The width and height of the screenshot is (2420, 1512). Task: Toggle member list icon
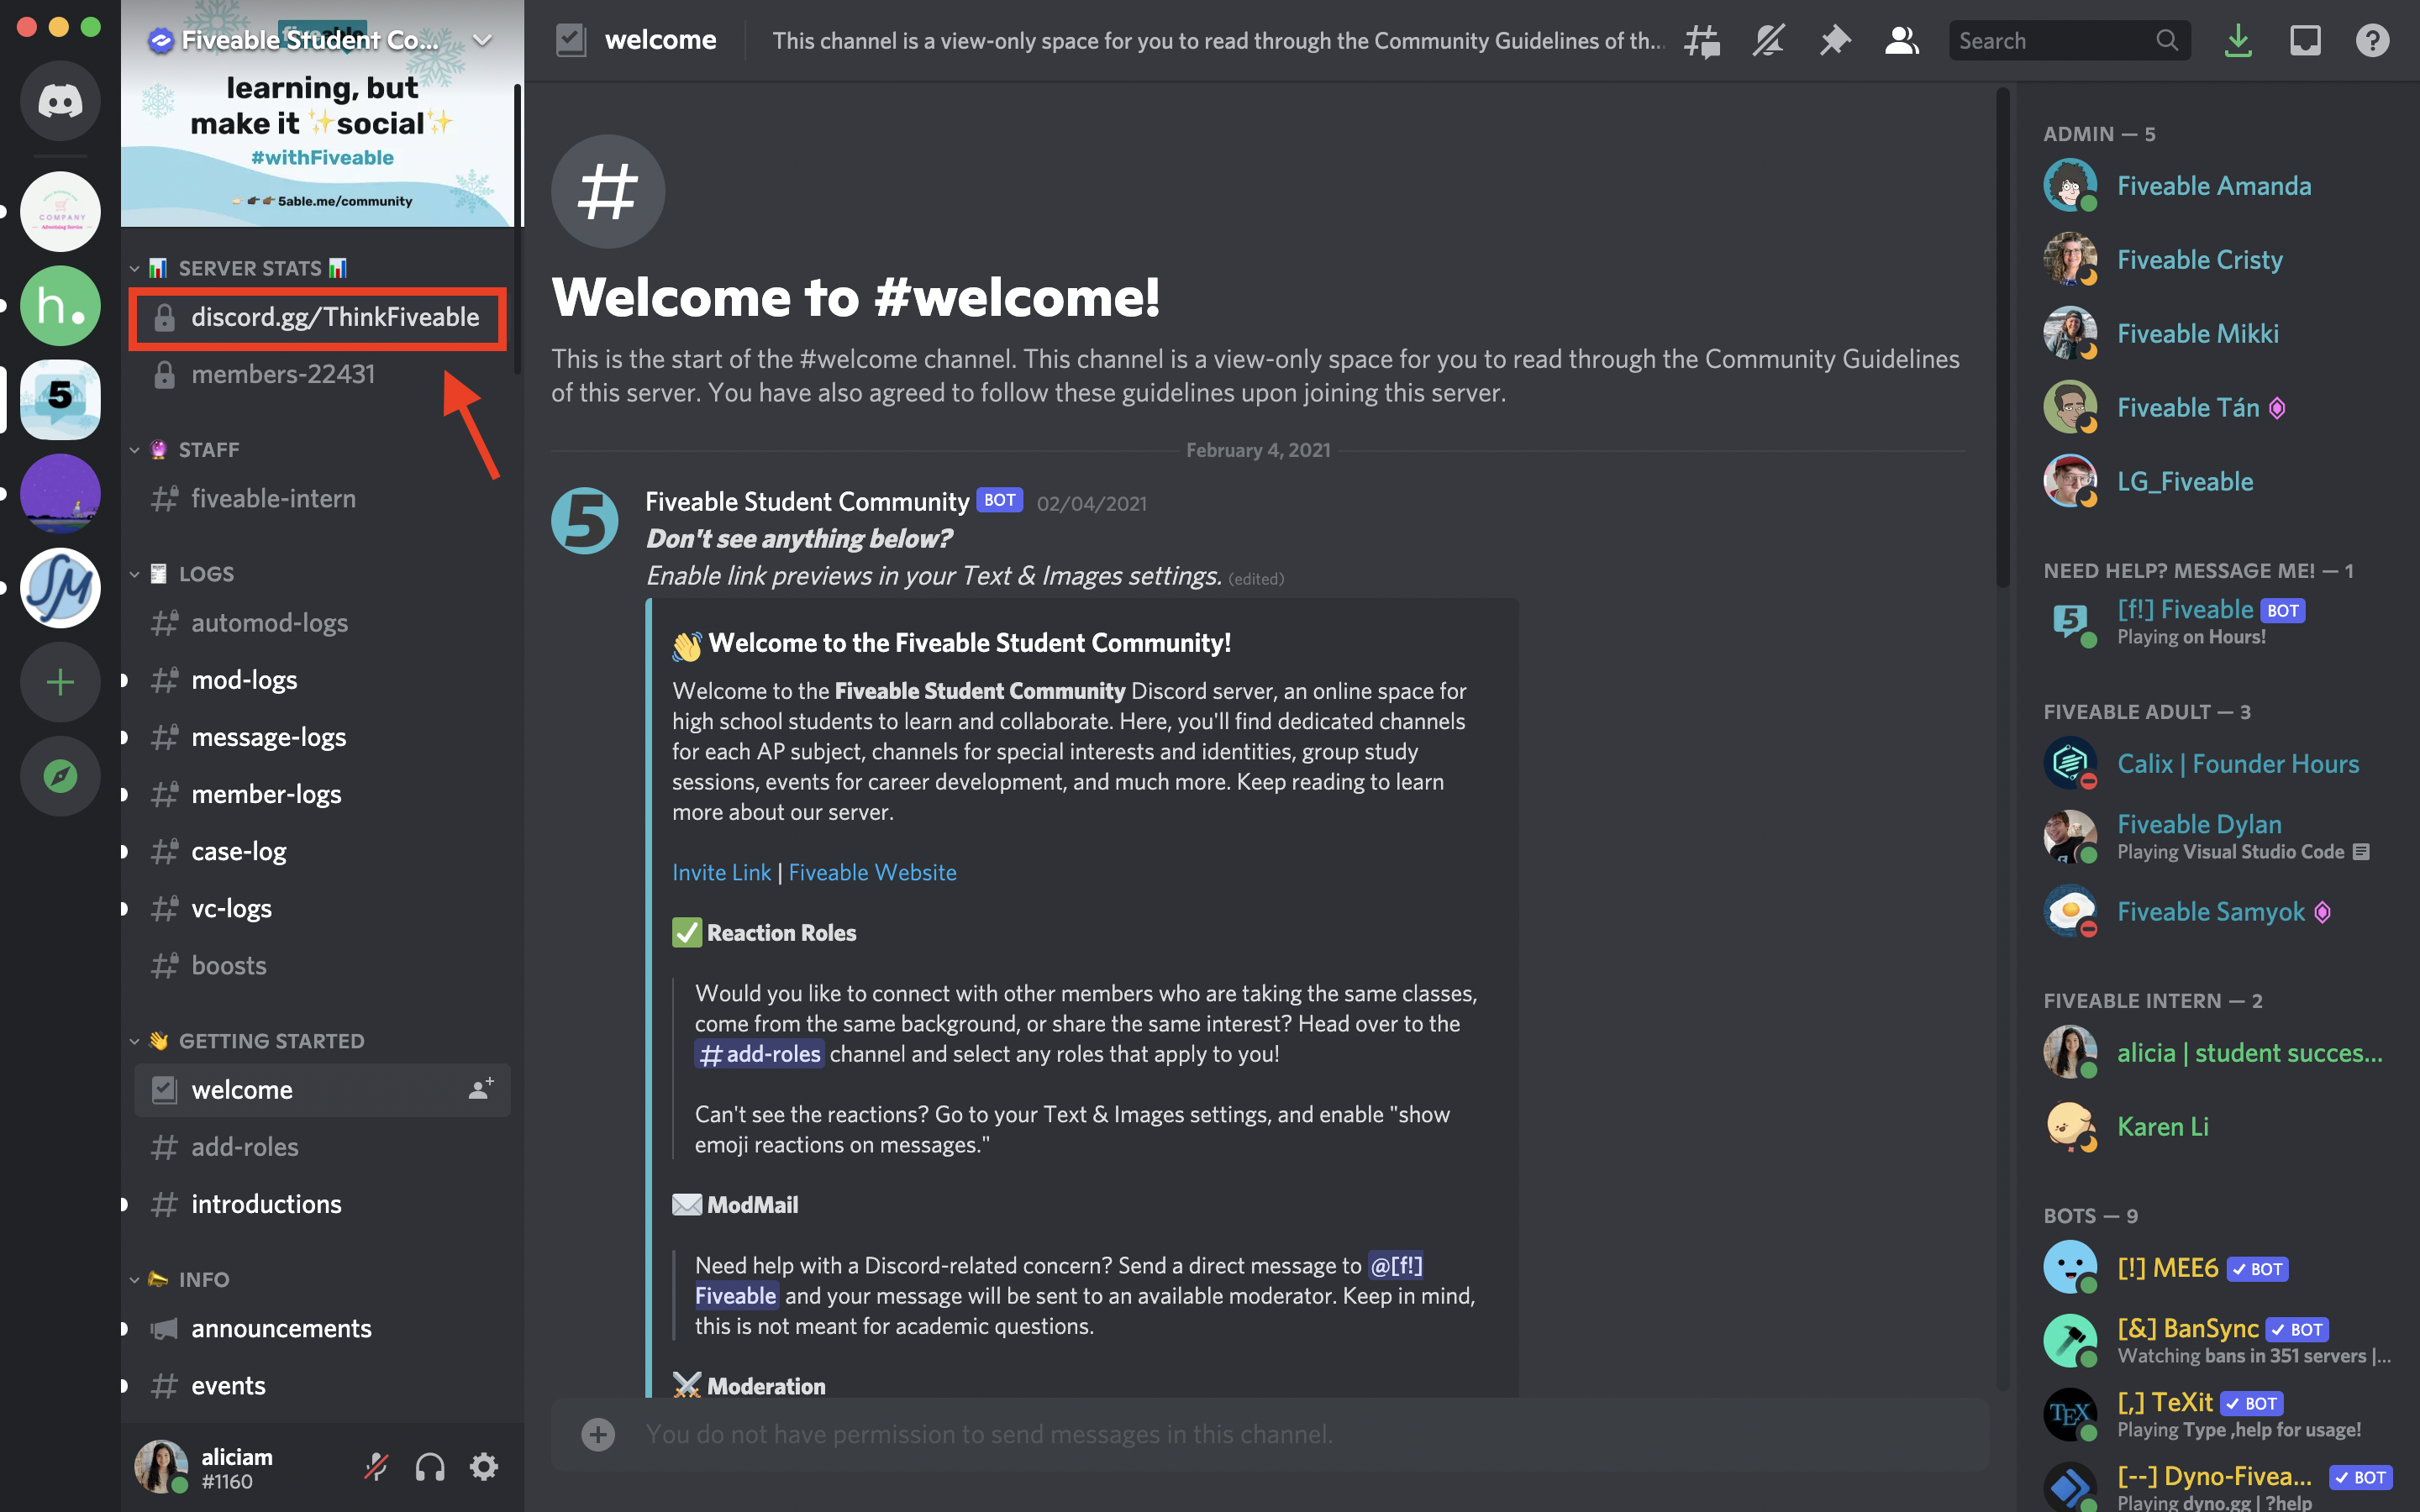tap(1901, 41)
